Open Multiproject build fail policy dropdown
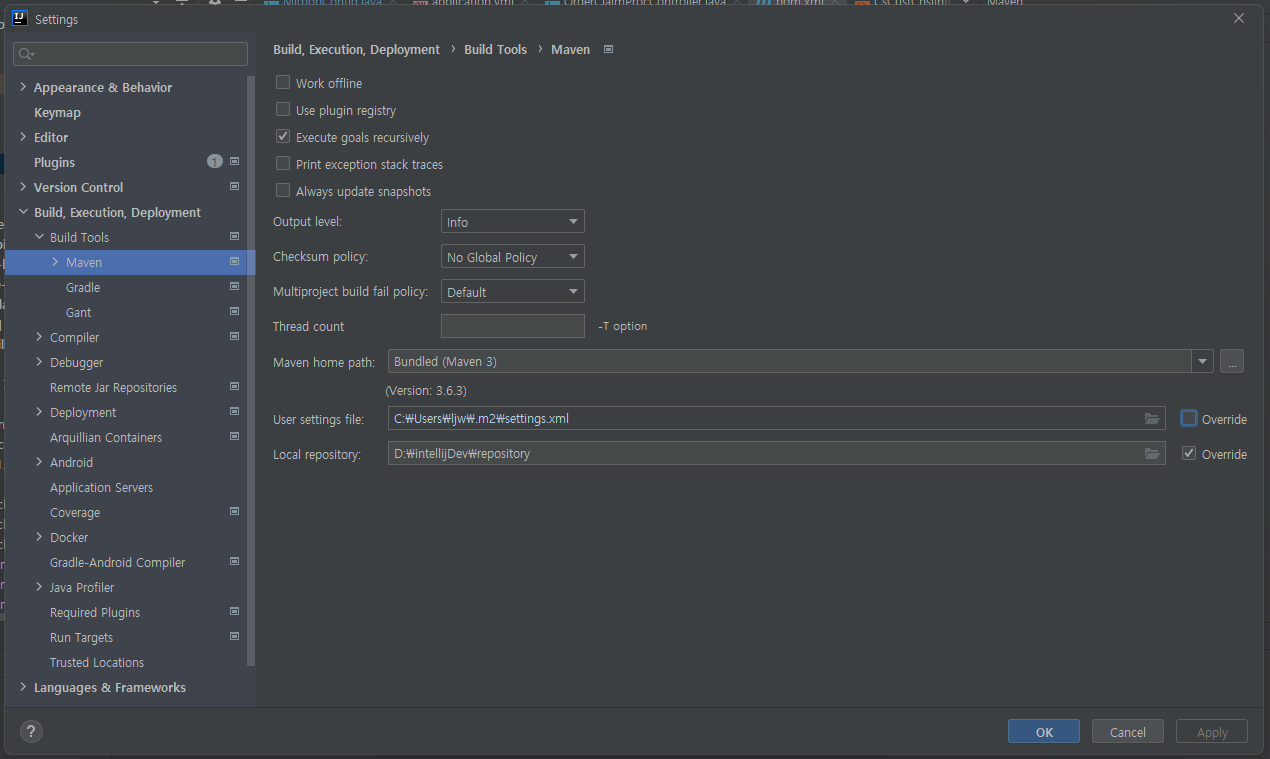This screenshot has width=1270, height=759. (512, 292)
